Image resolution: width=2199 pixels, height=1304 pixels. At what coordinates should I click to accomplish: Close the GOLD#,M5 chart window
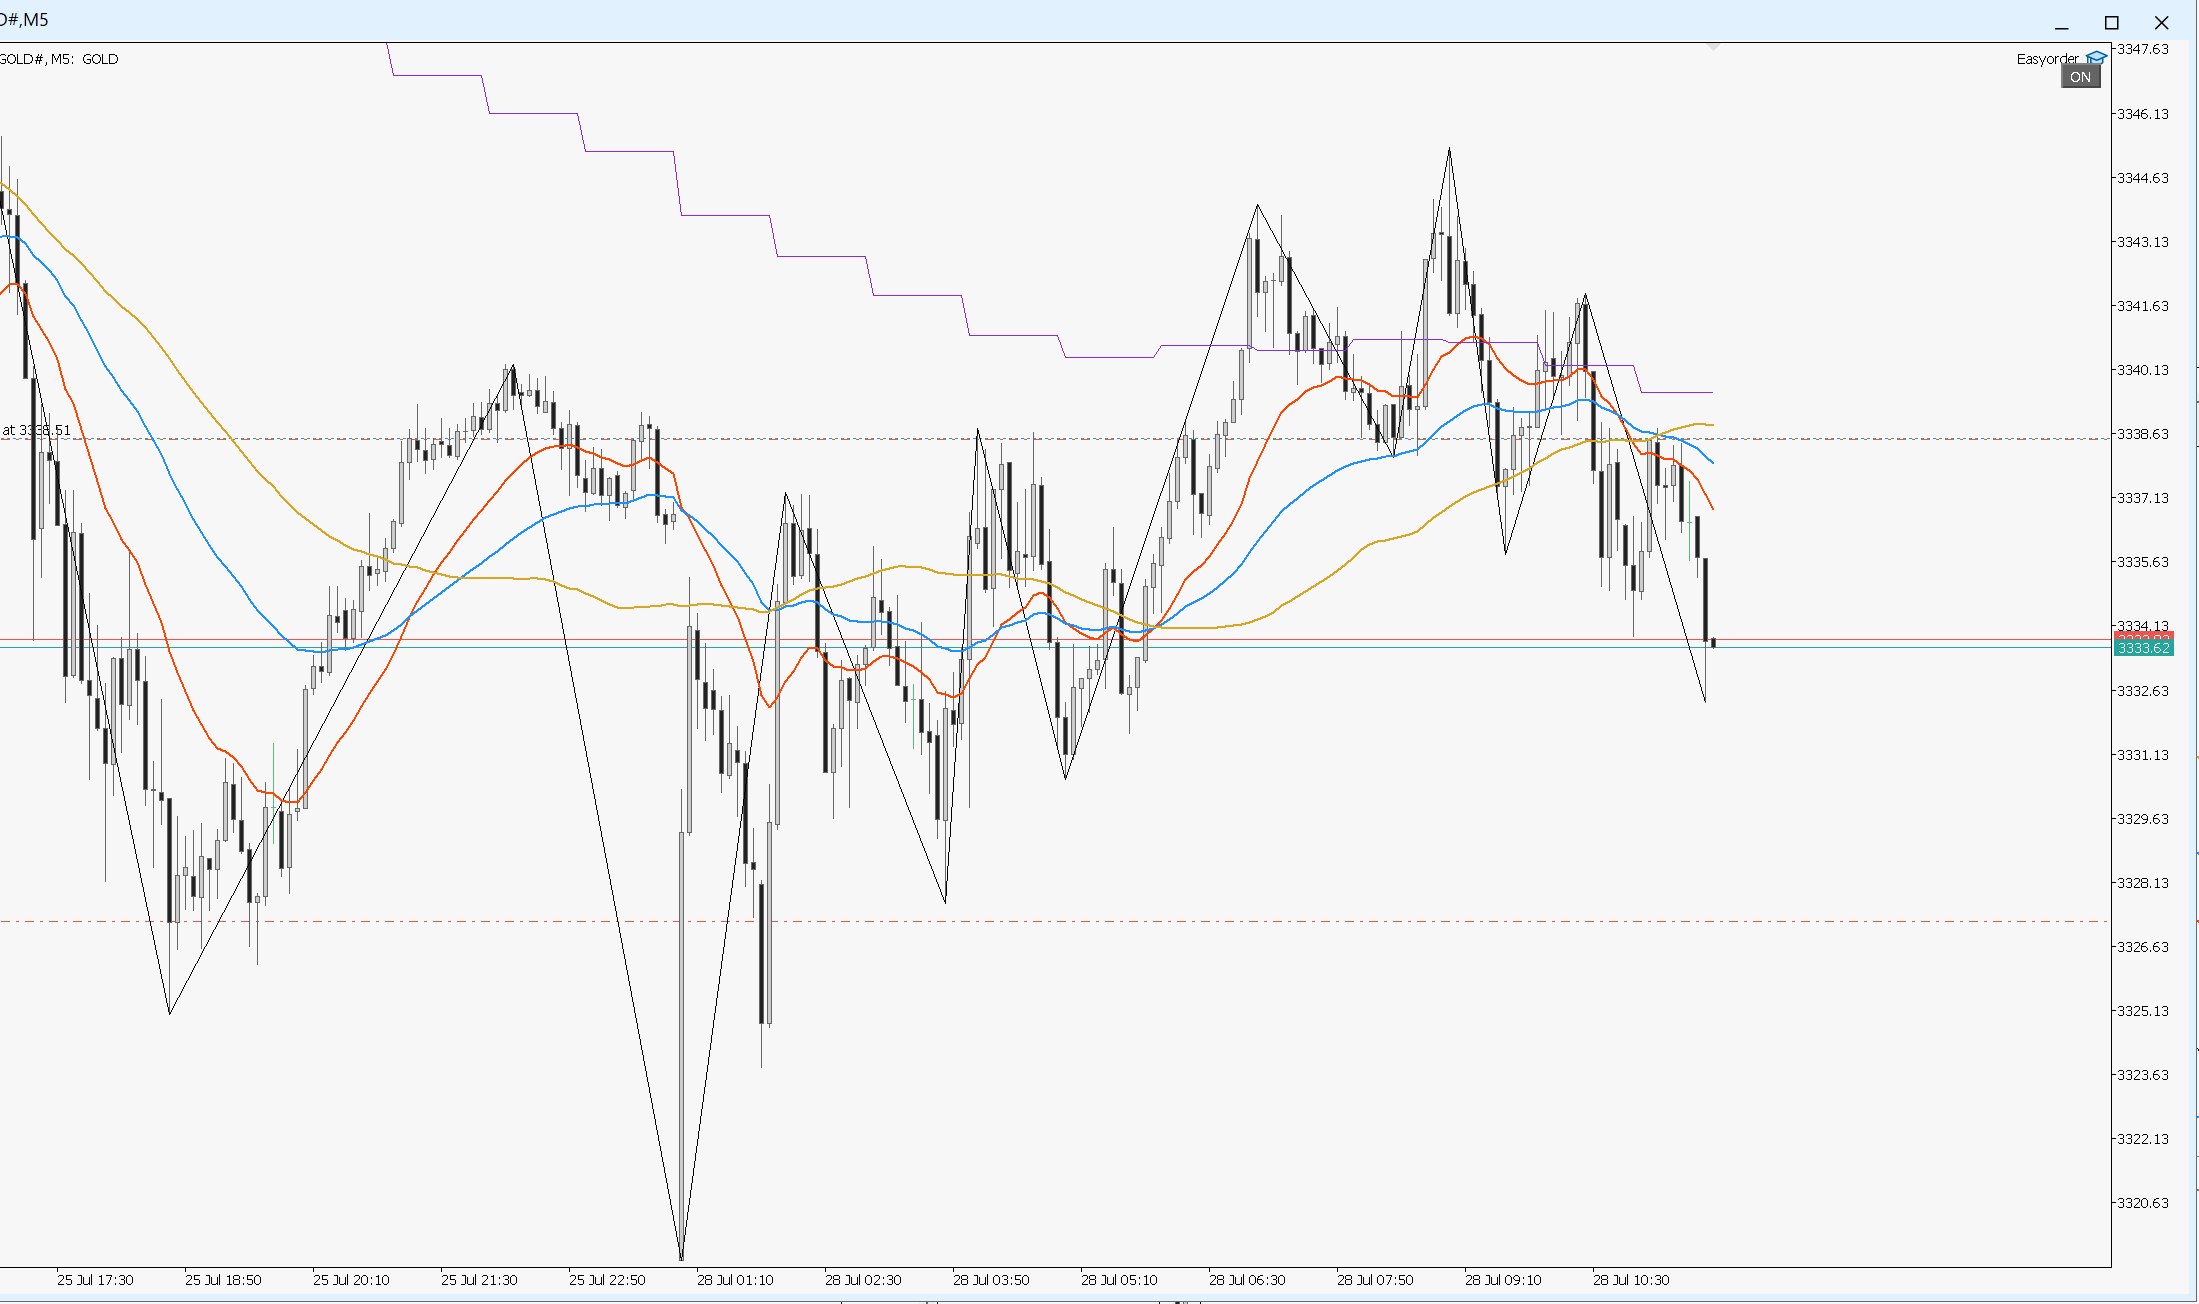[x=2161, y=22]
